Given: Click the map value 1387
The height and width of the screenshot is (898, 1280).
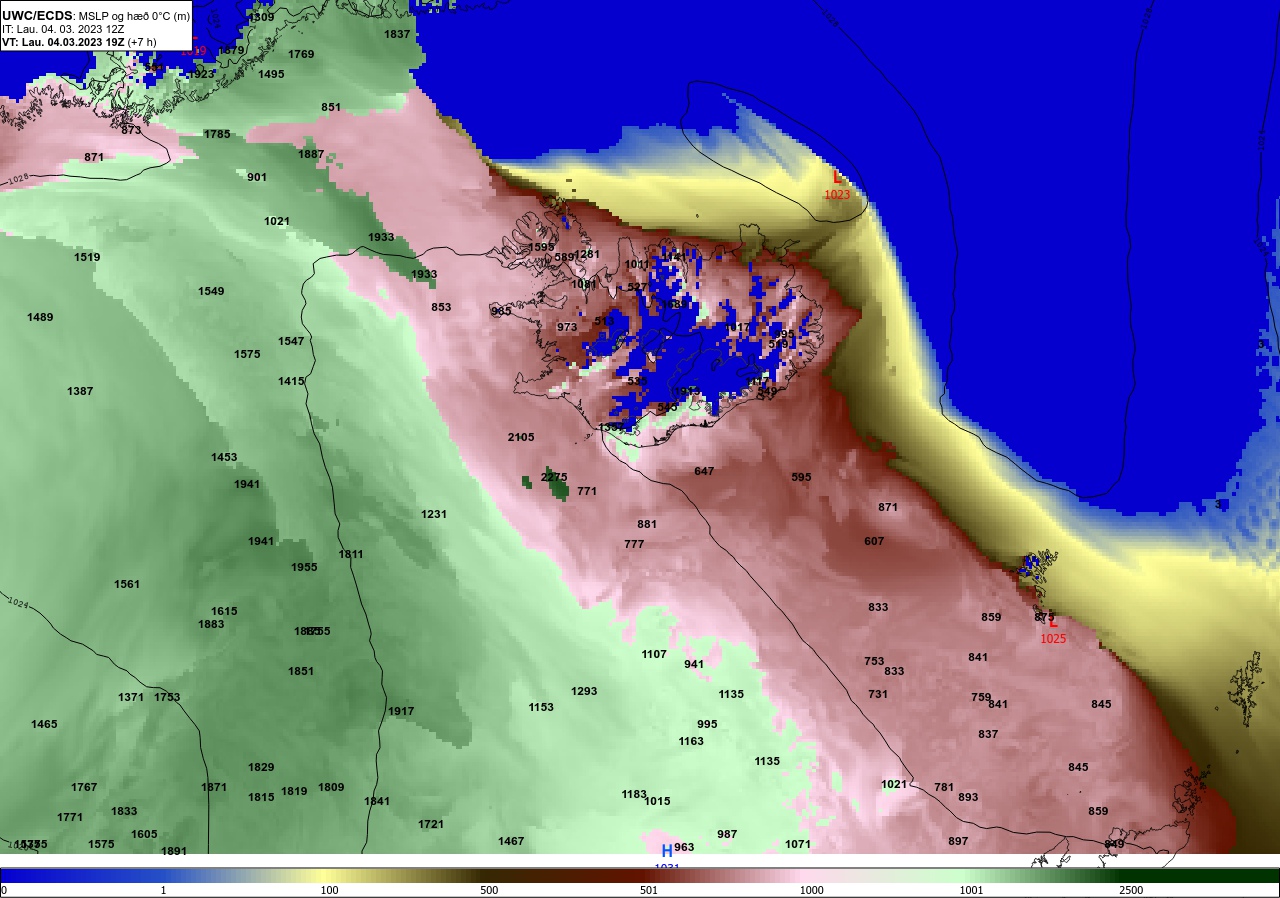Looking at the screenshot, I should point(80,391).
